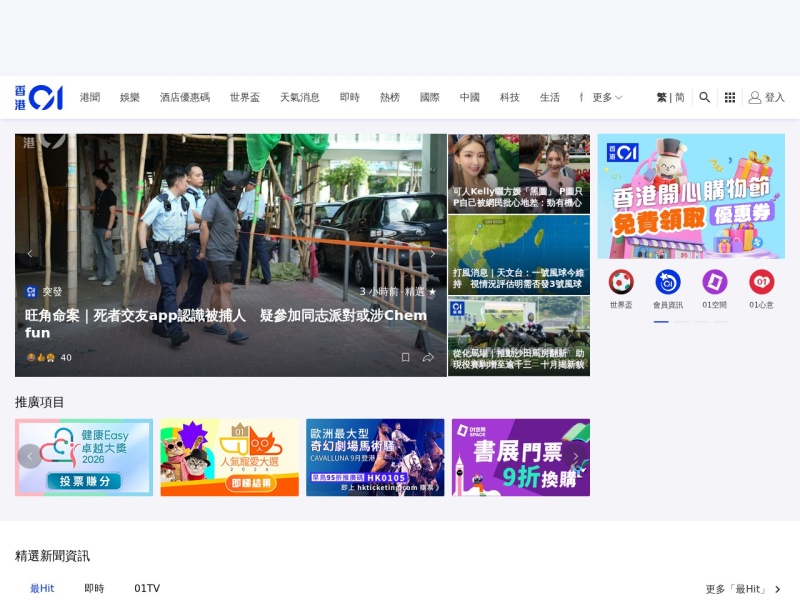Open the HK01 logo home link
The height and width of the screenshot is (600, 800).
pos(39,97)
